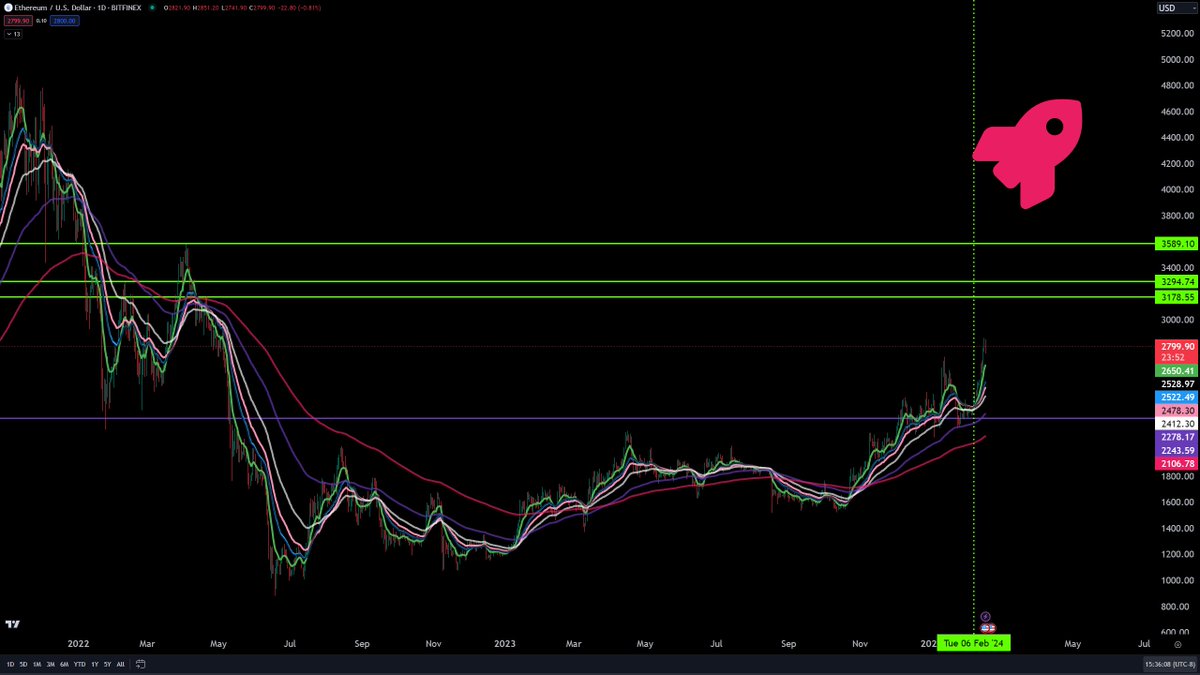Set range to 1D
Viewport: 1200px width, 675px height.
coord(10,664)
